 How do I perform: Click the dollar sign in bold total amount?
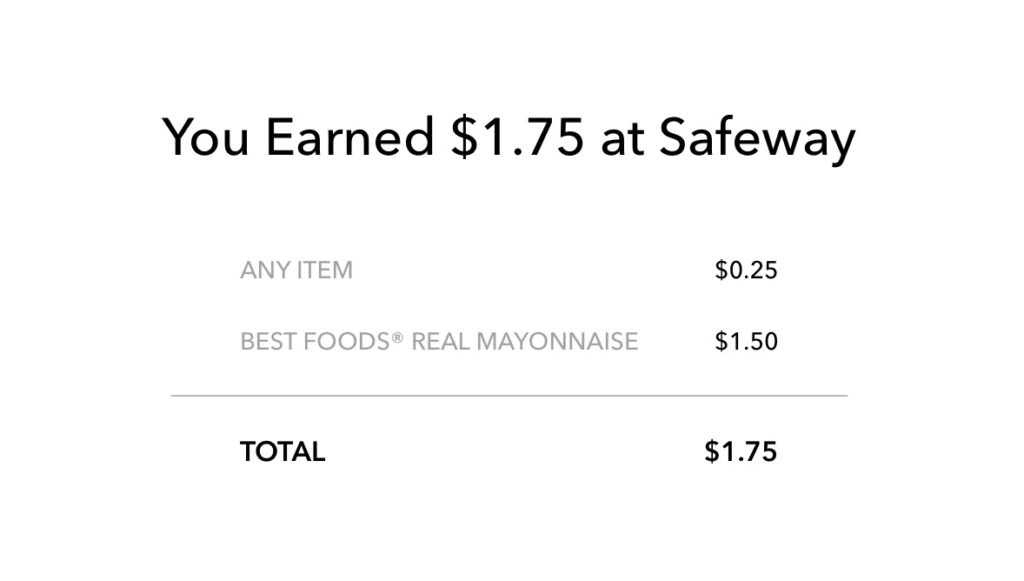(711, 452)
